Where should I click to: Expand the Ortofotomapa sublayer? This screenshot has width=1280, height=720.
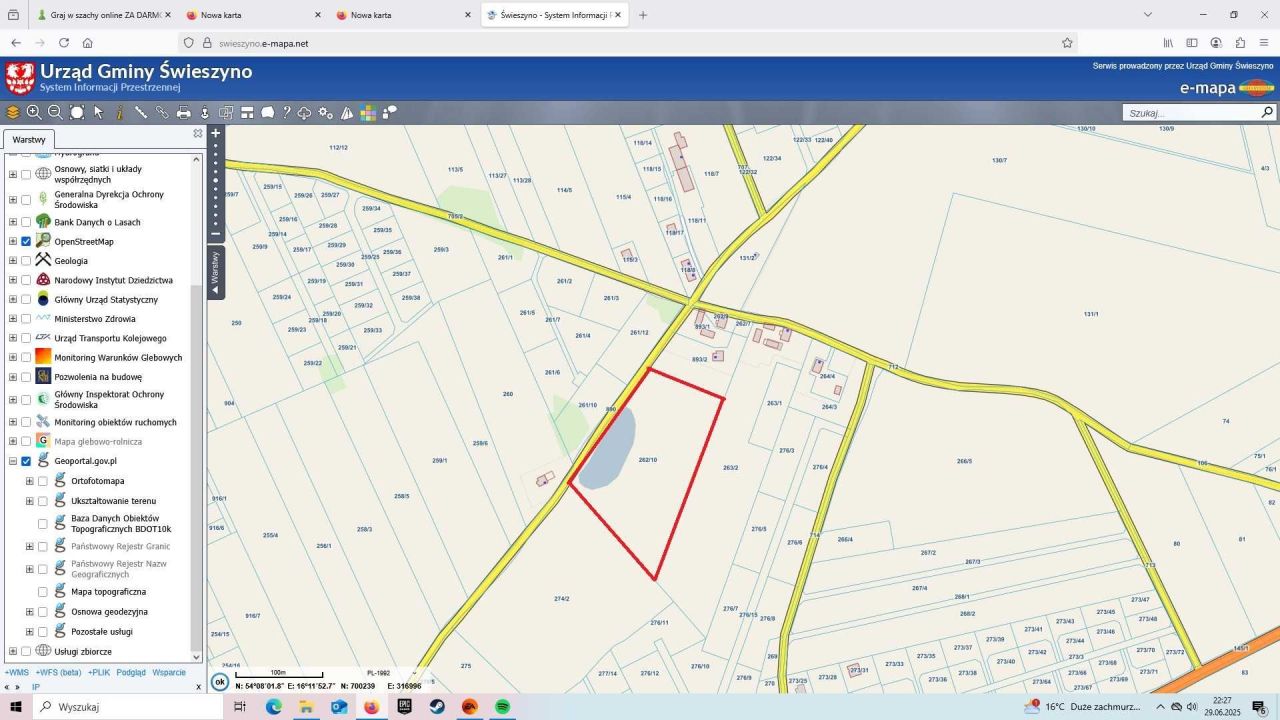[x=30, y=481]
